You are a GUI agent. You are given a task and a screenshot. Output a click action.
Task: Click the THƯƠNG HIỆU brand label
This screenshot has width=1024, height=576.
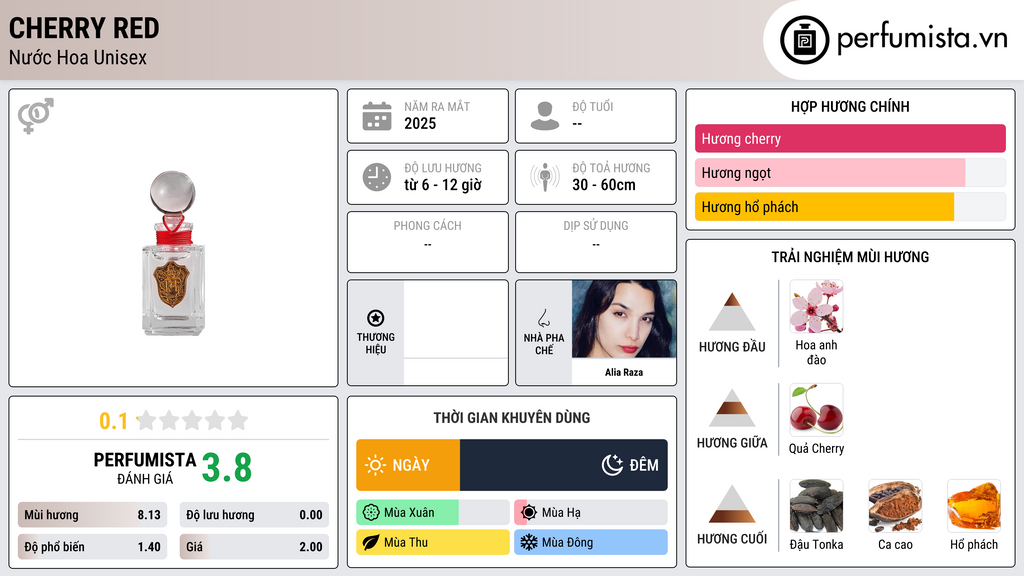(x=376, y=344)
